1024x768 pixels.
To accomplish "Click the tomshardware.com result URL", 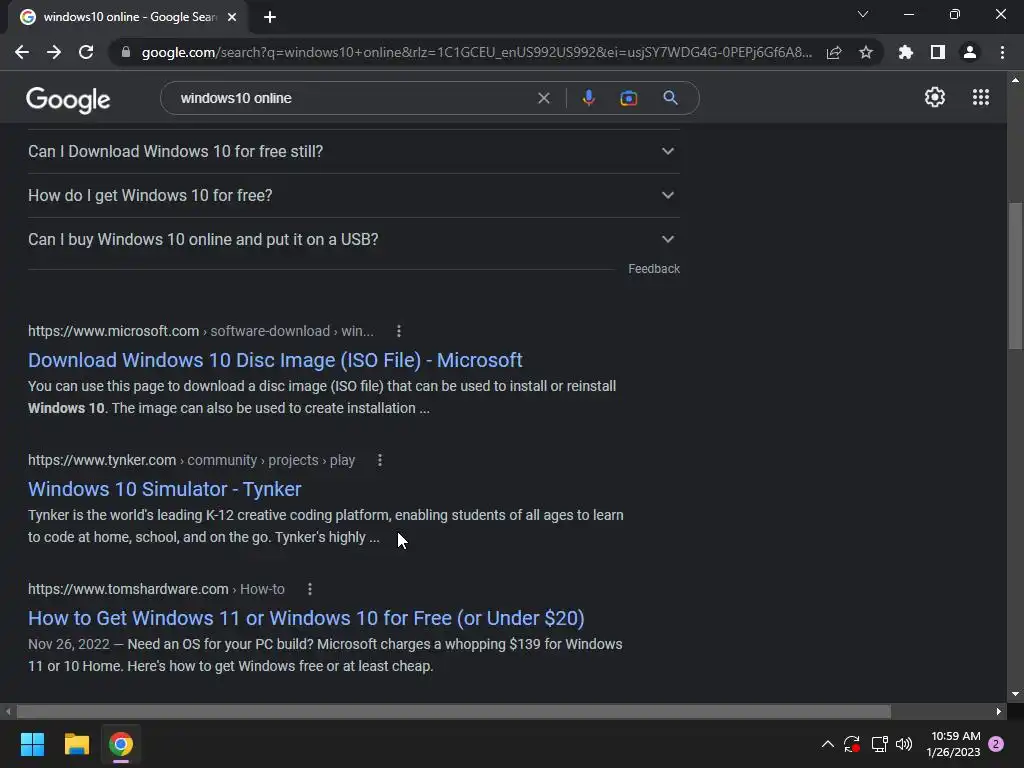I will [156, 589].
